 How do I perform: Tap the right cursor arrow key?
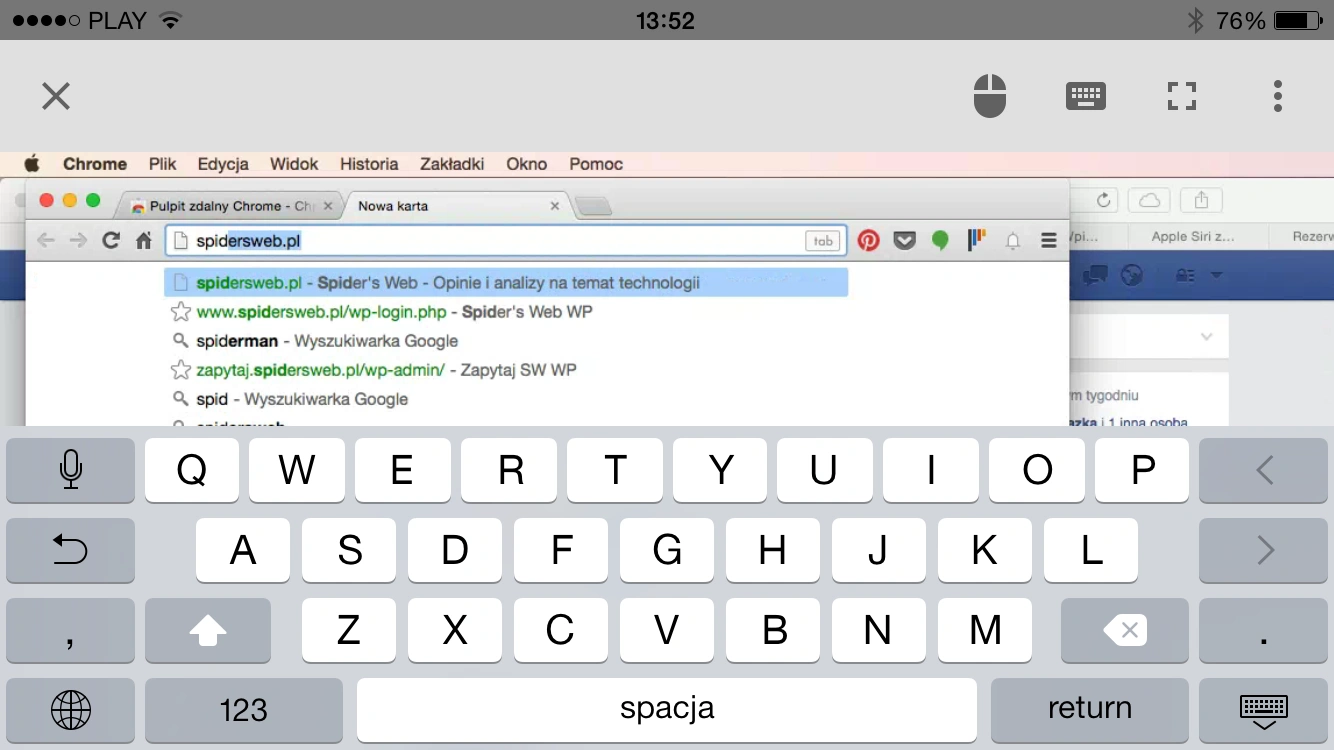(1264, 550)
